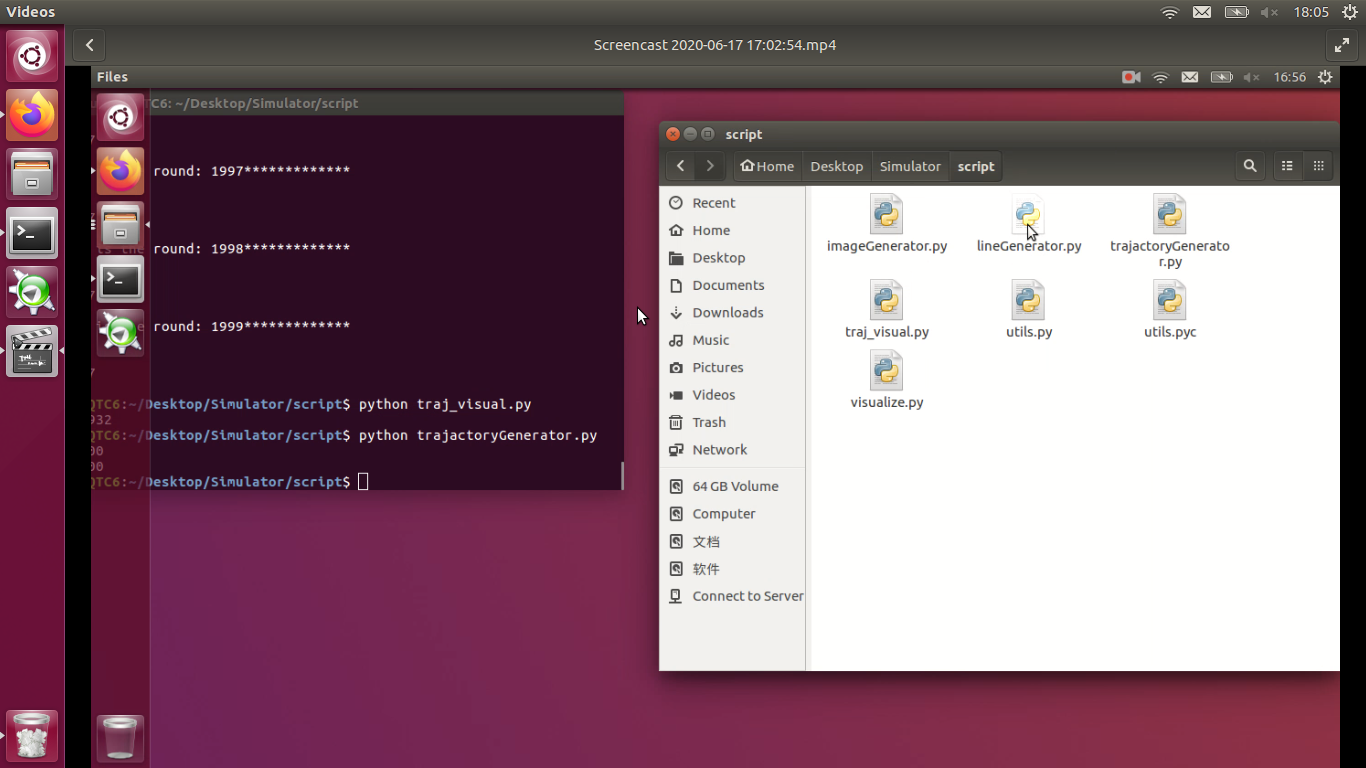Open Desktop in the Files sidebar
The width and height of the screenshot is (1366, 768).
[x=733, y=258]
